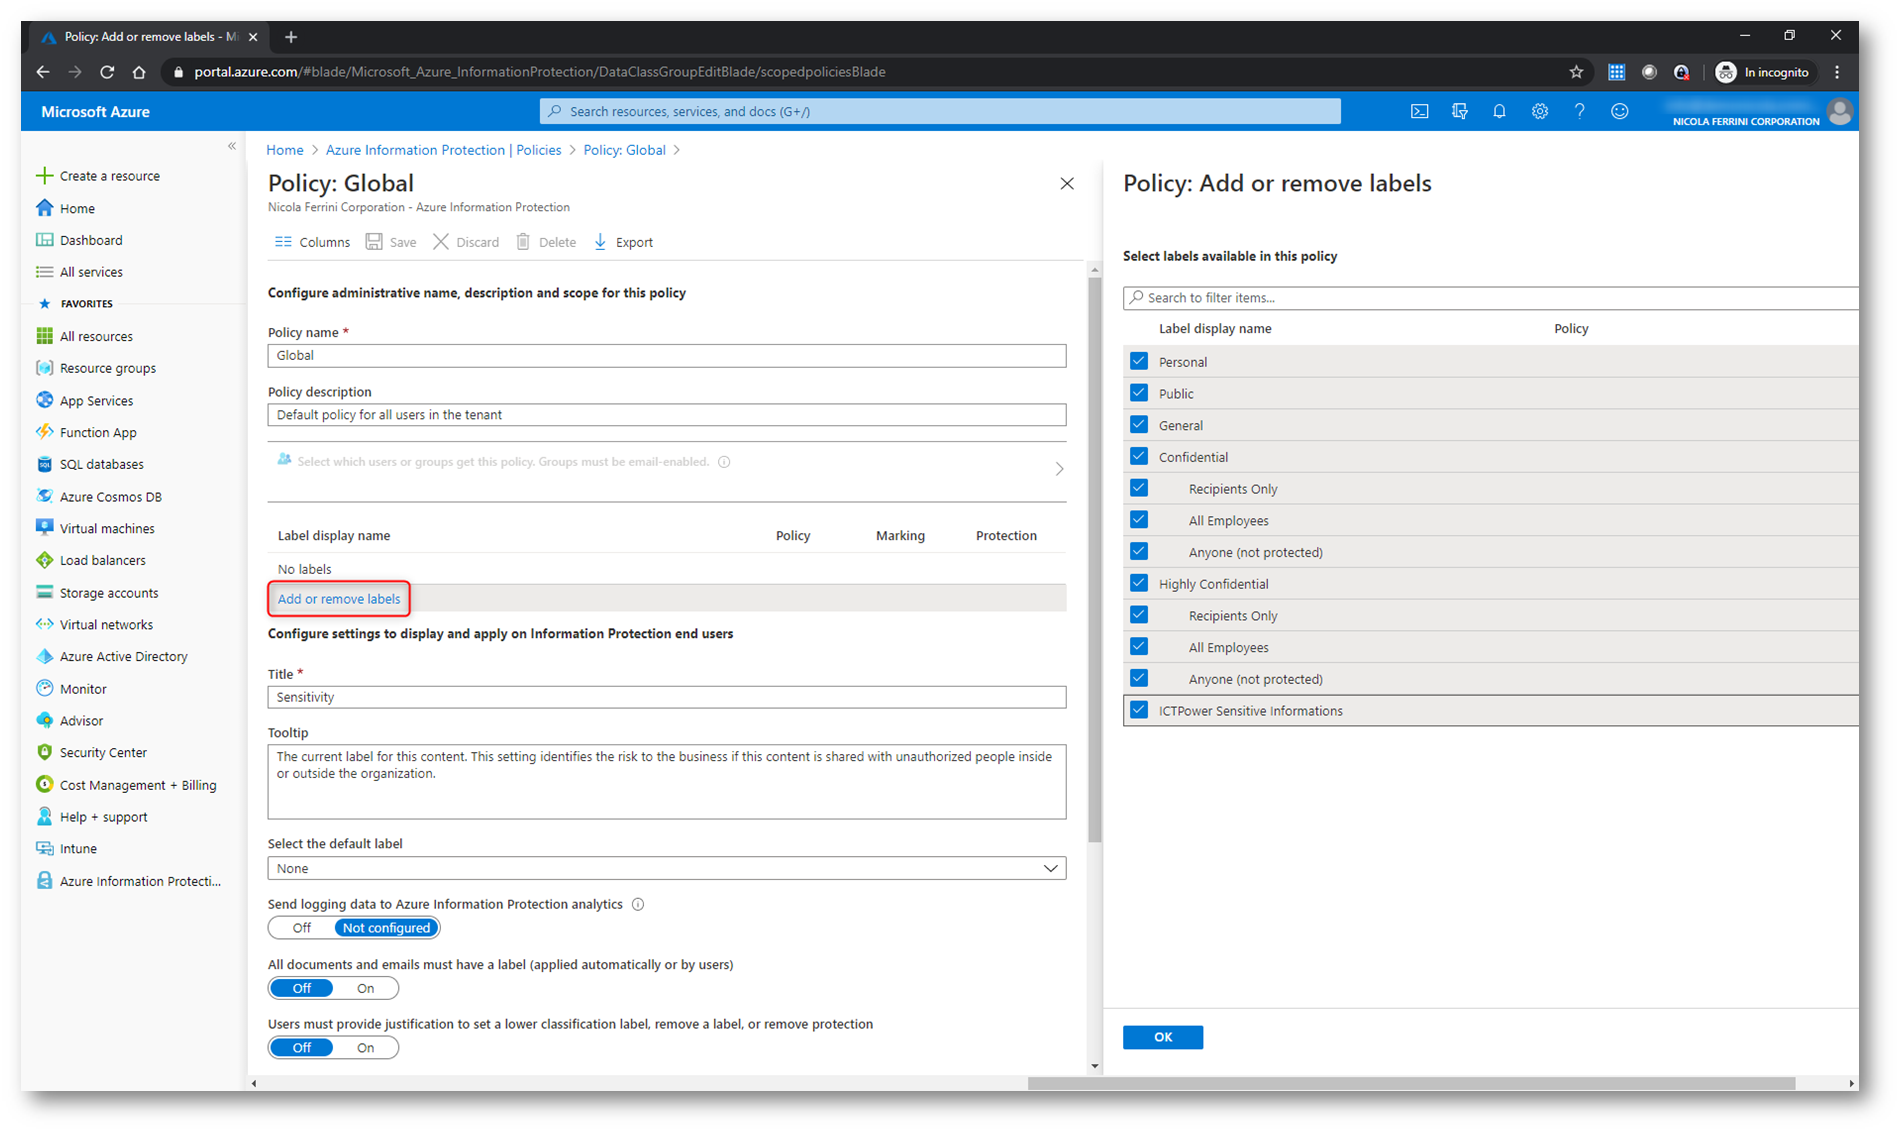Click Columns in policy toolbar
The width and height of the screenshot is (1901, 1133).
[312, 242]
